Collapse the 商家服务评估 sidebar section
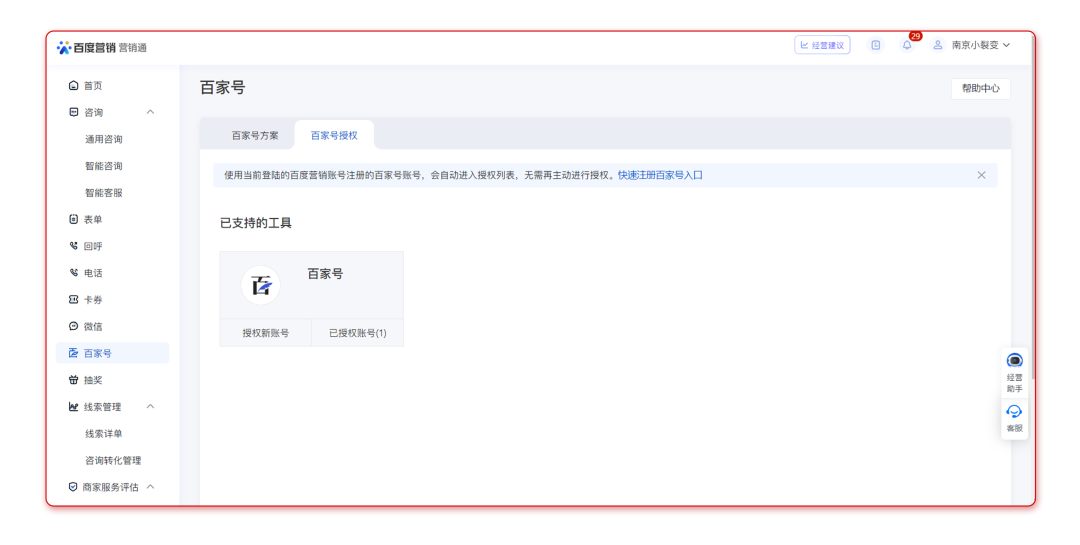 click(x=150, y=487)
